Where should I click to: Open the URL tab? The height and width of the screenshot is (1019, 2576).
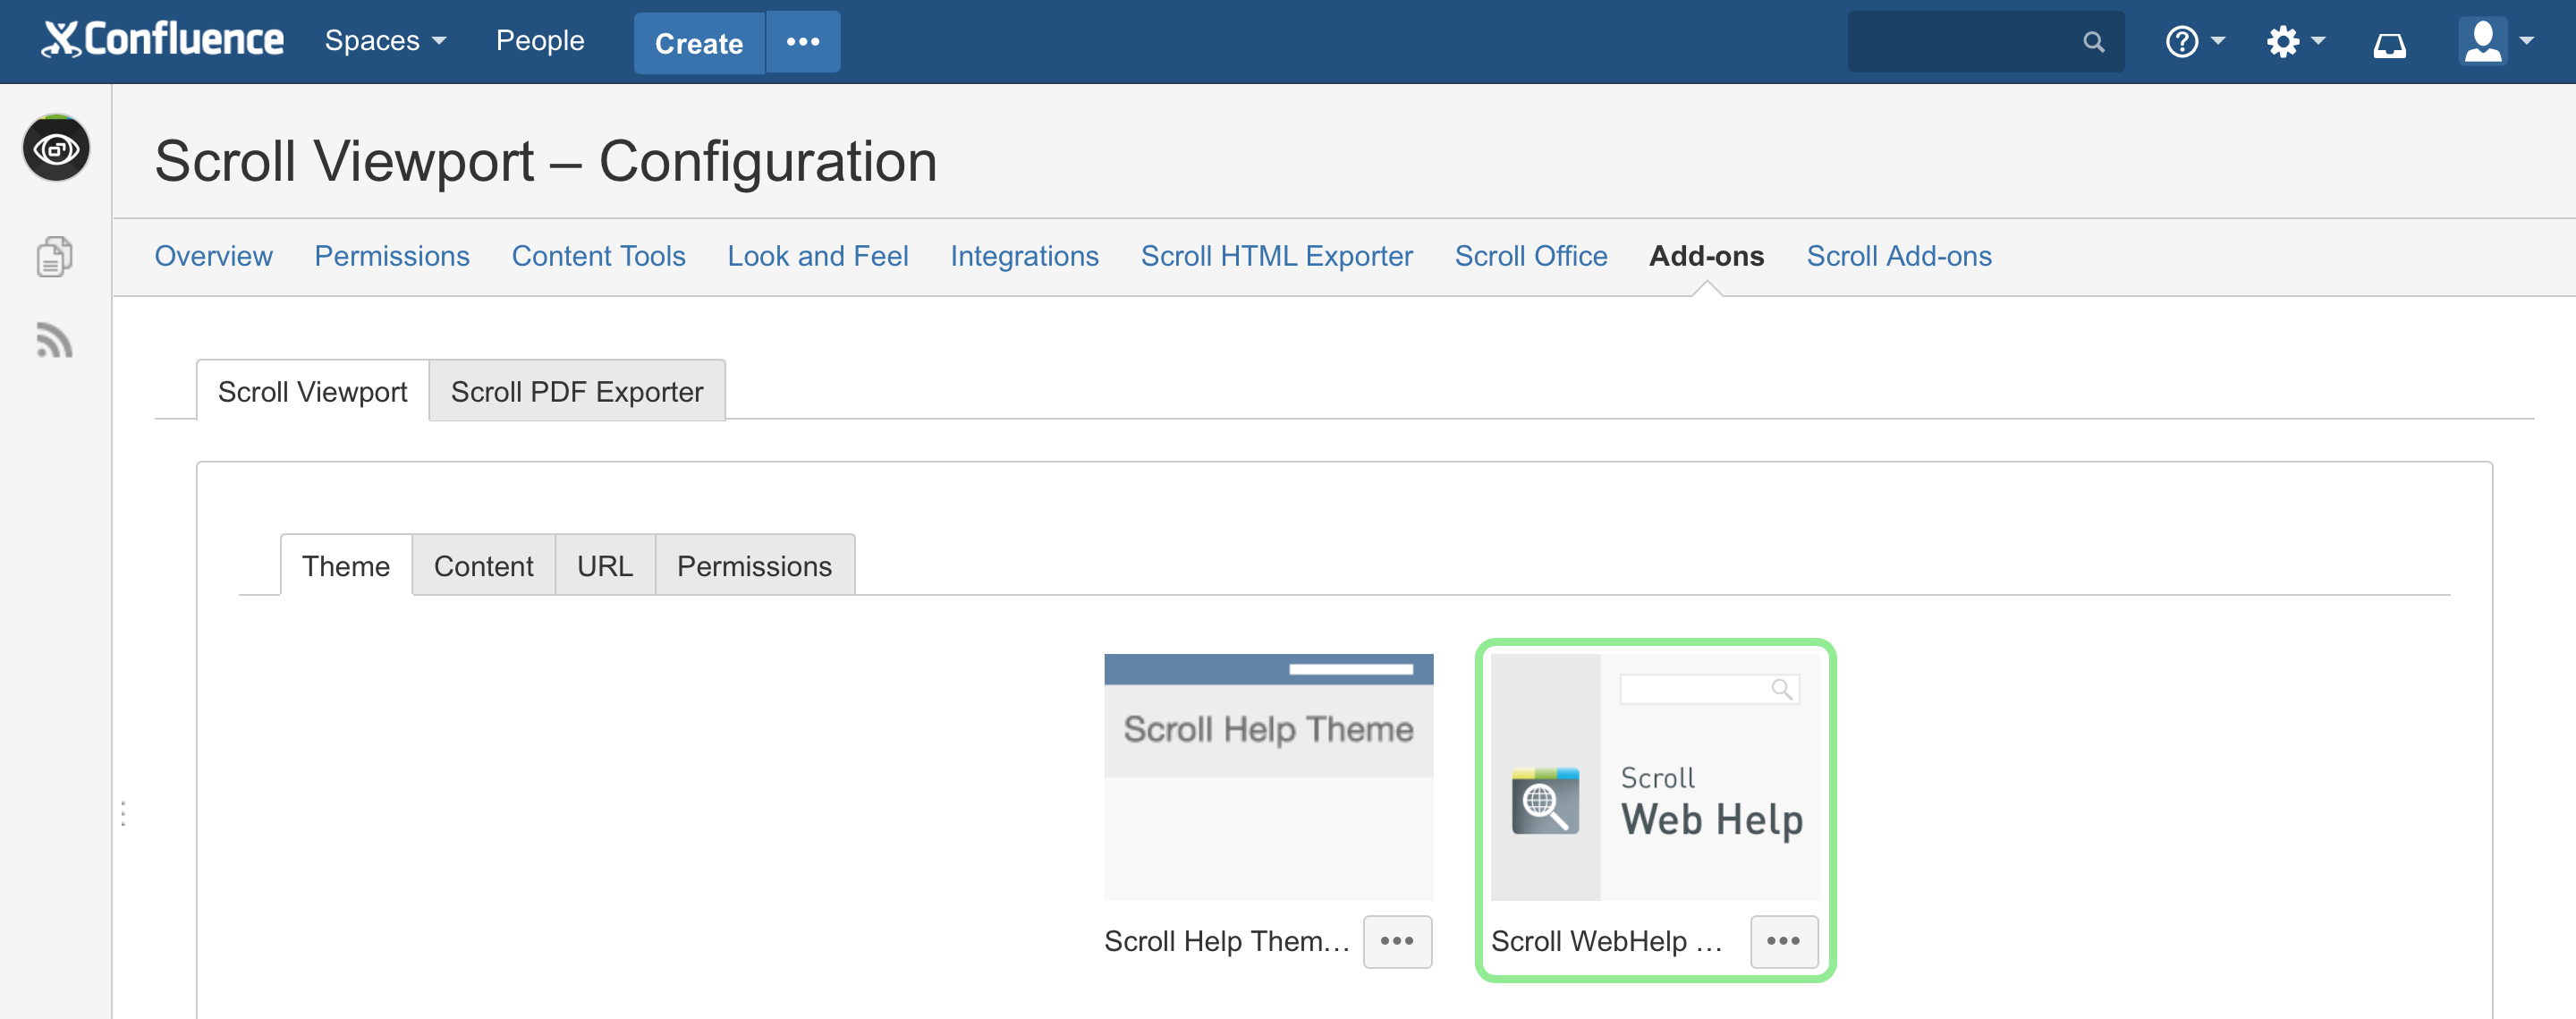604,566
